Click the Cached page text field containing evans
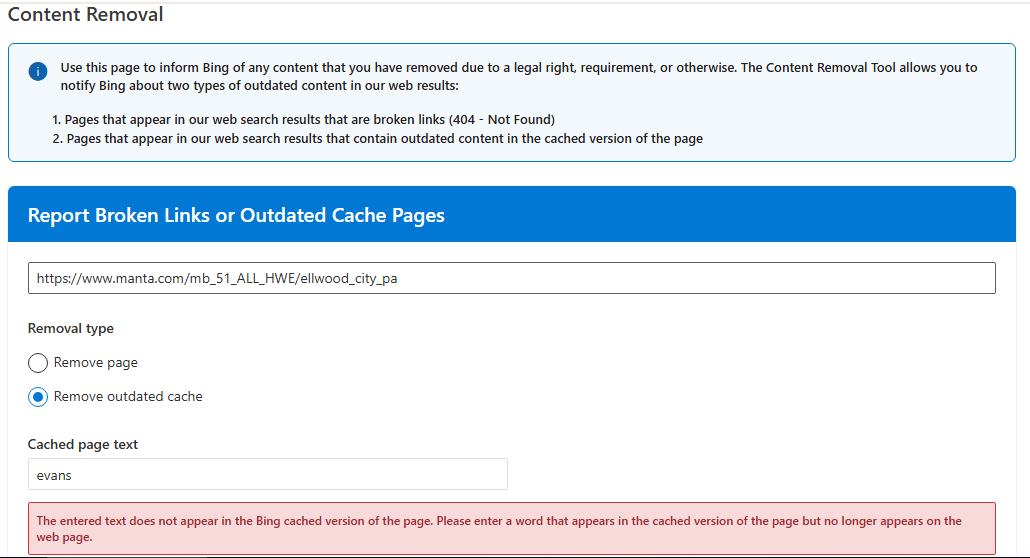 pos(268,475)
